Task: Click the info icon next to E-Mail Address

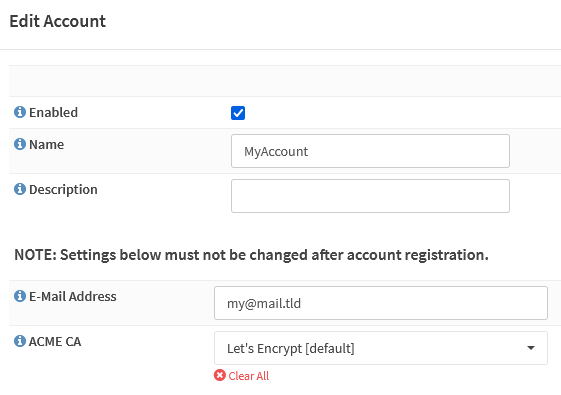Action: pyautogui.click(x=20, y=296)
